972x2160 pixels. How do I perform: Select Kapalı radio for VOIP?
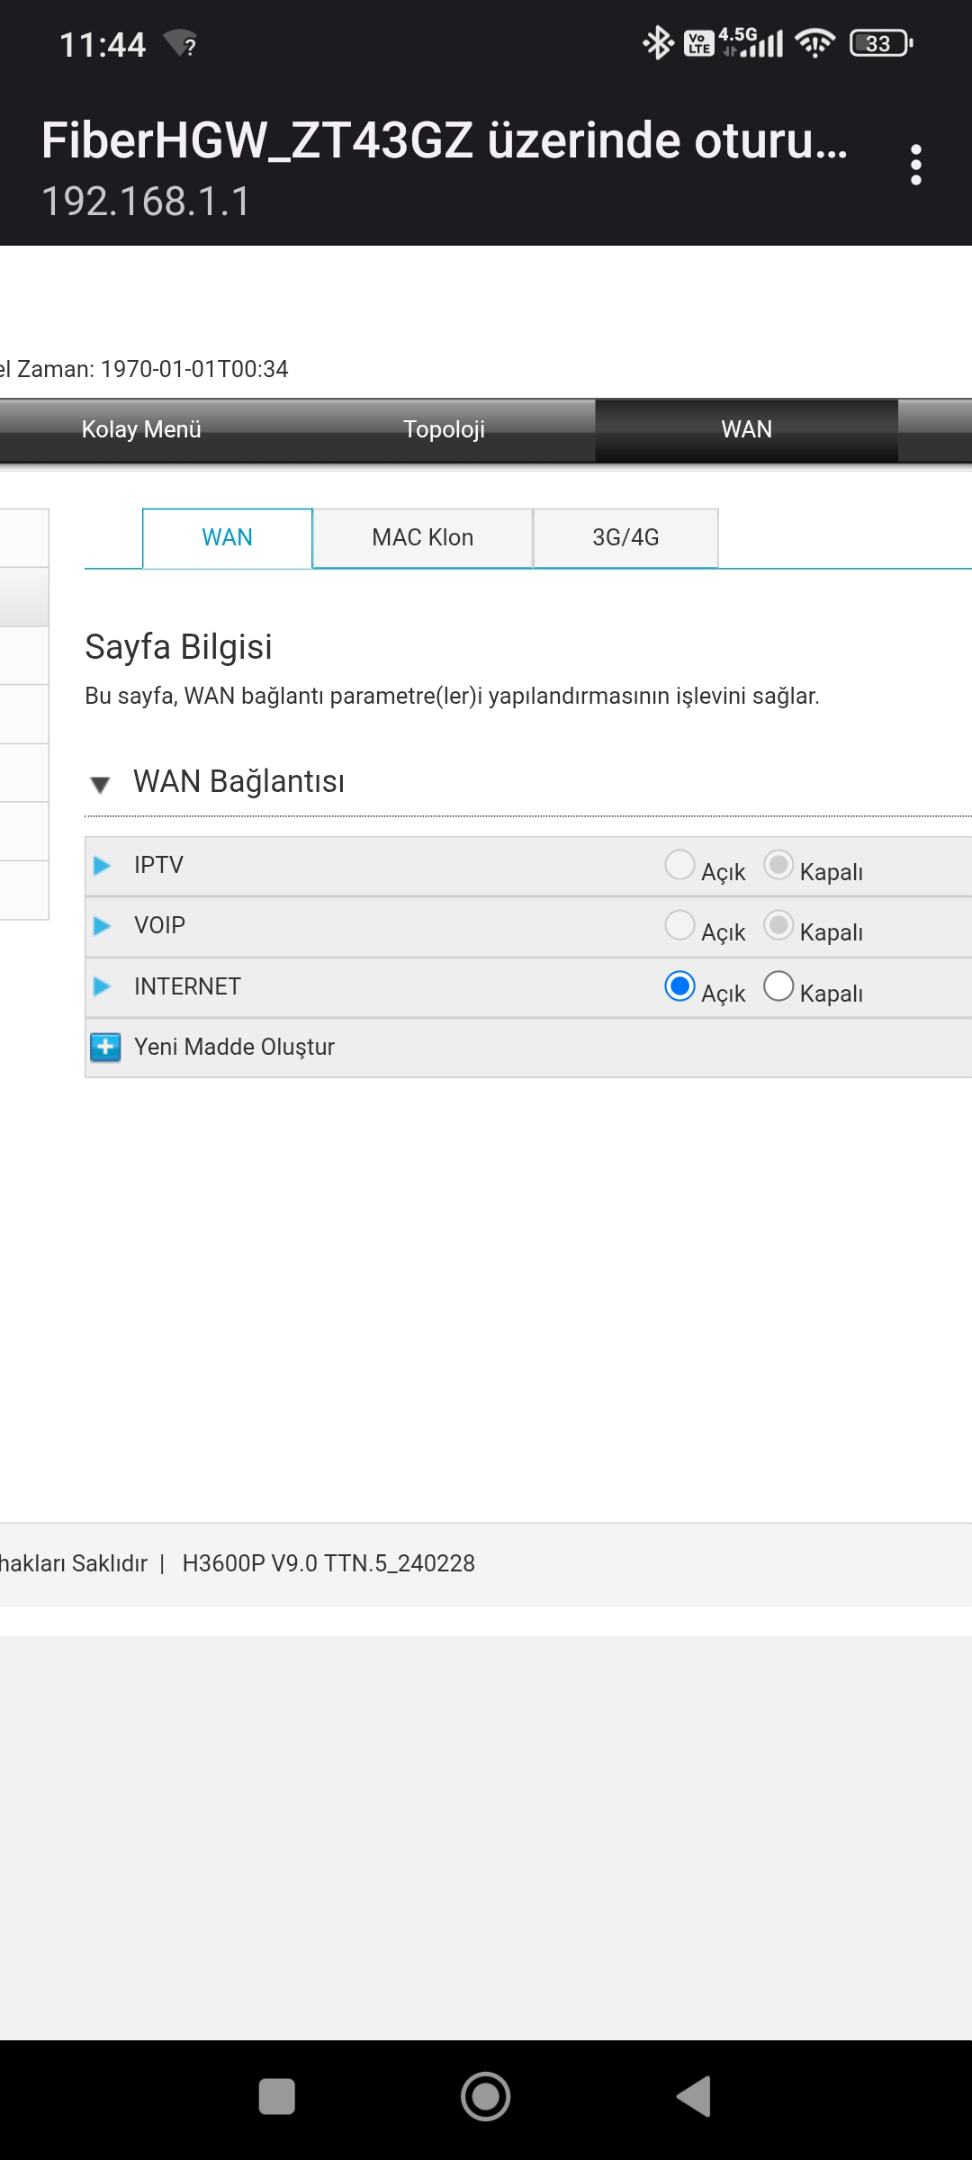[x=779, y=925]
